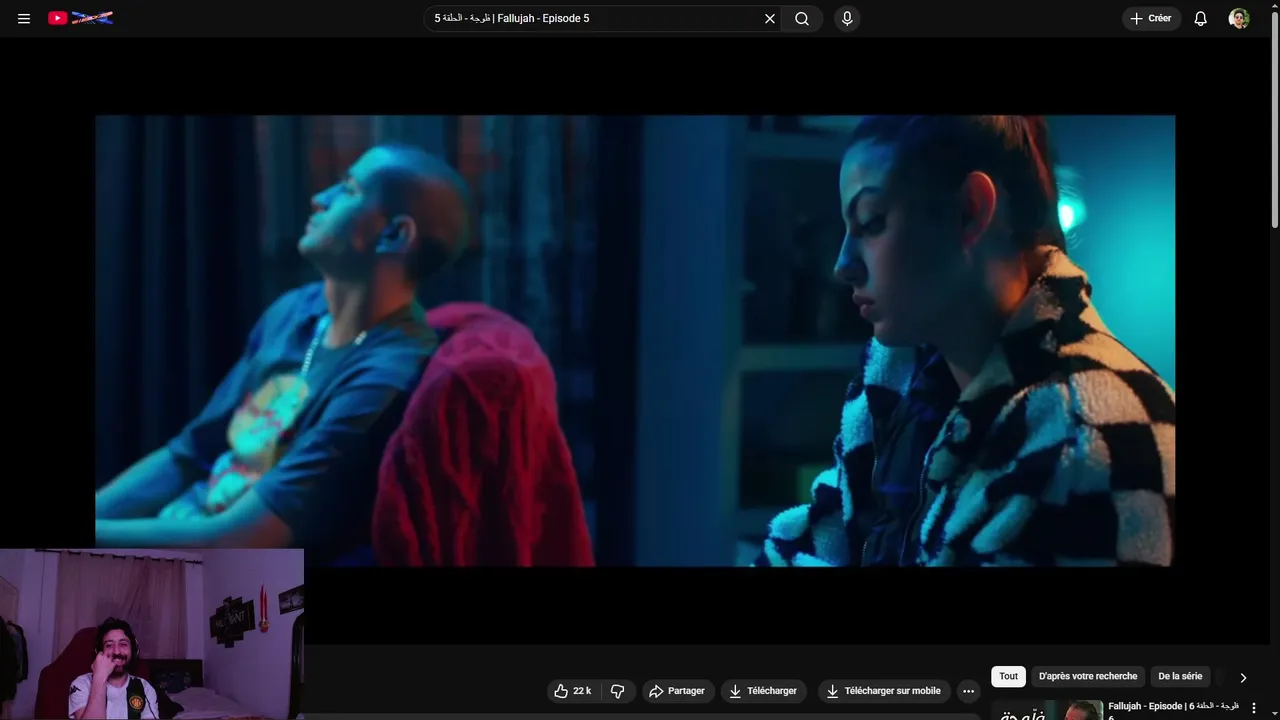Click the search magnifier button
The height and width of the screenshot is (720, 1280).
[x=802, y=18]
